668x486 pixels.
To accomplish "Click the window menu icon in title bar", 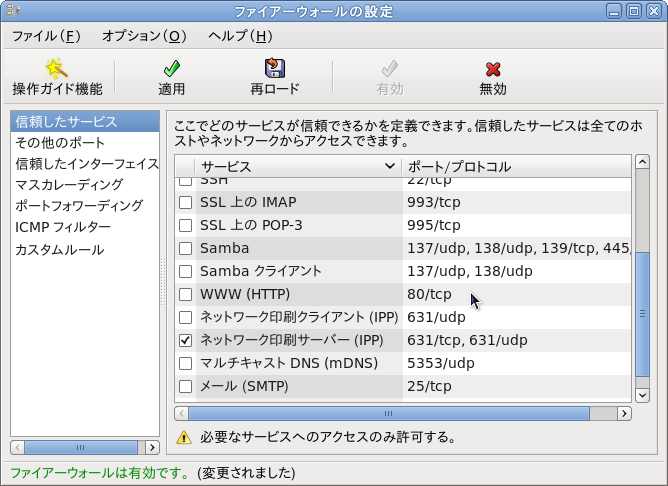I will pos(12,12).
